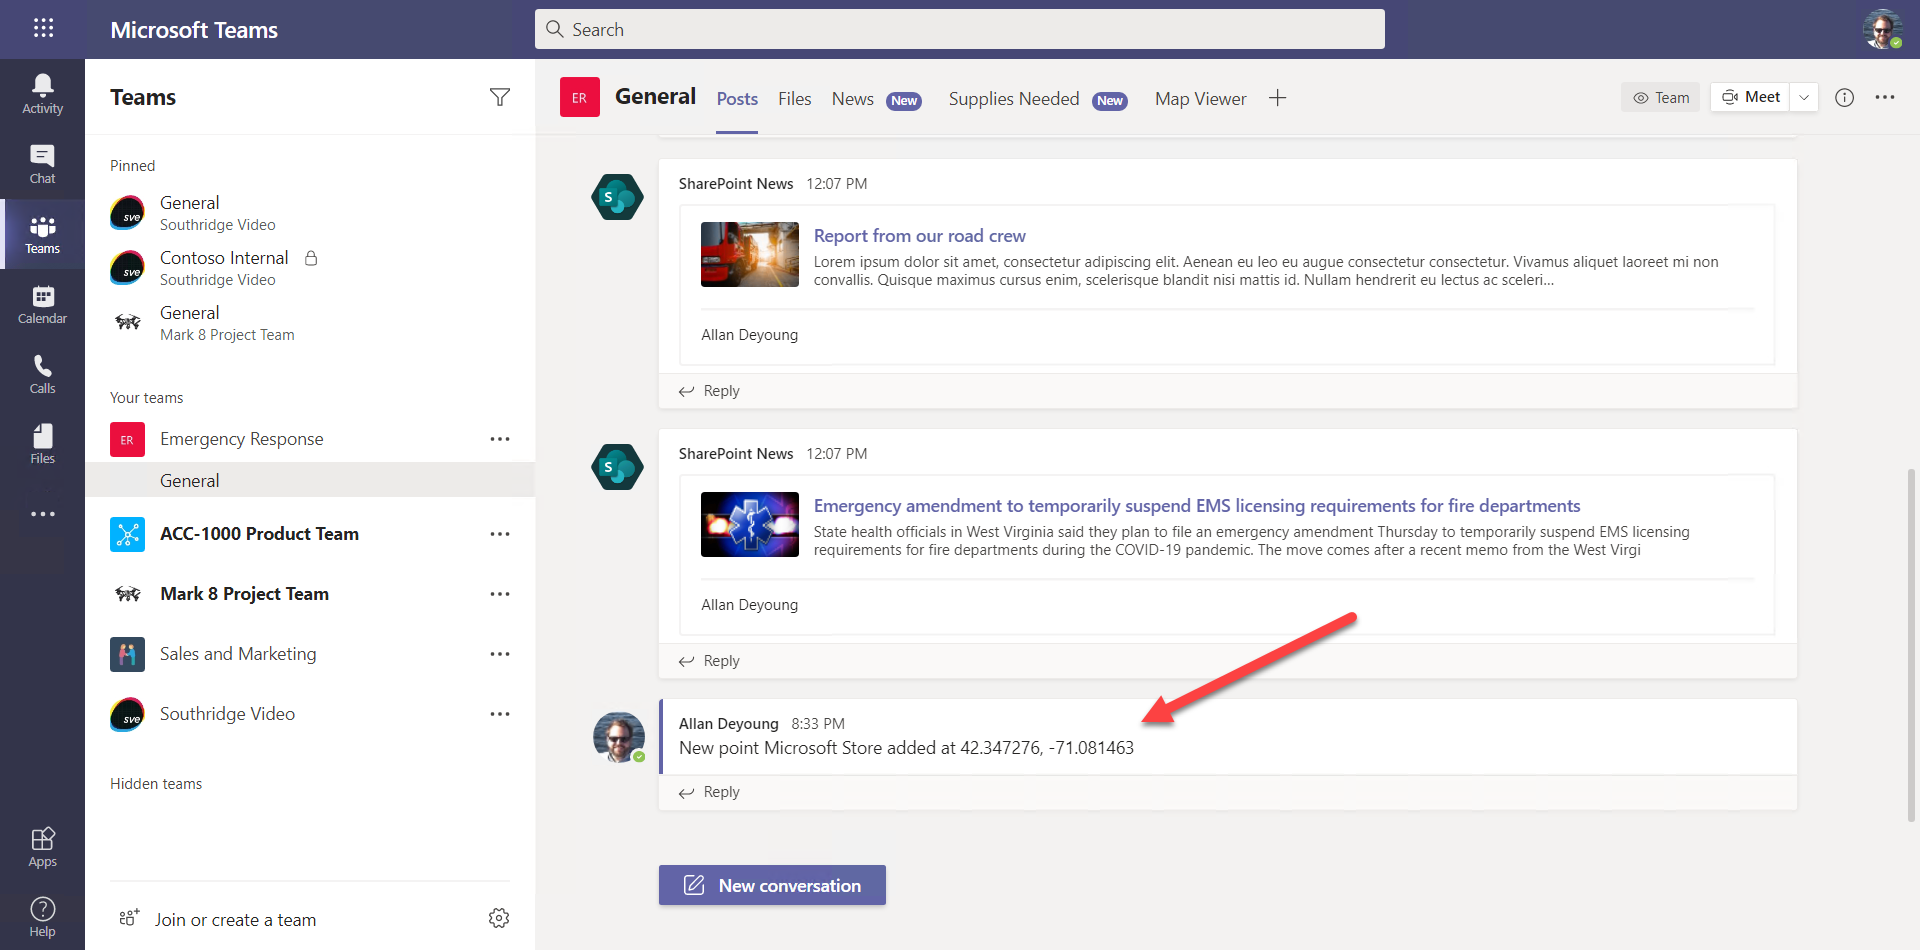This screenshot has width=1920, height=950.
Task: Reply to the road crew news post
Action: tap(709, 391)
